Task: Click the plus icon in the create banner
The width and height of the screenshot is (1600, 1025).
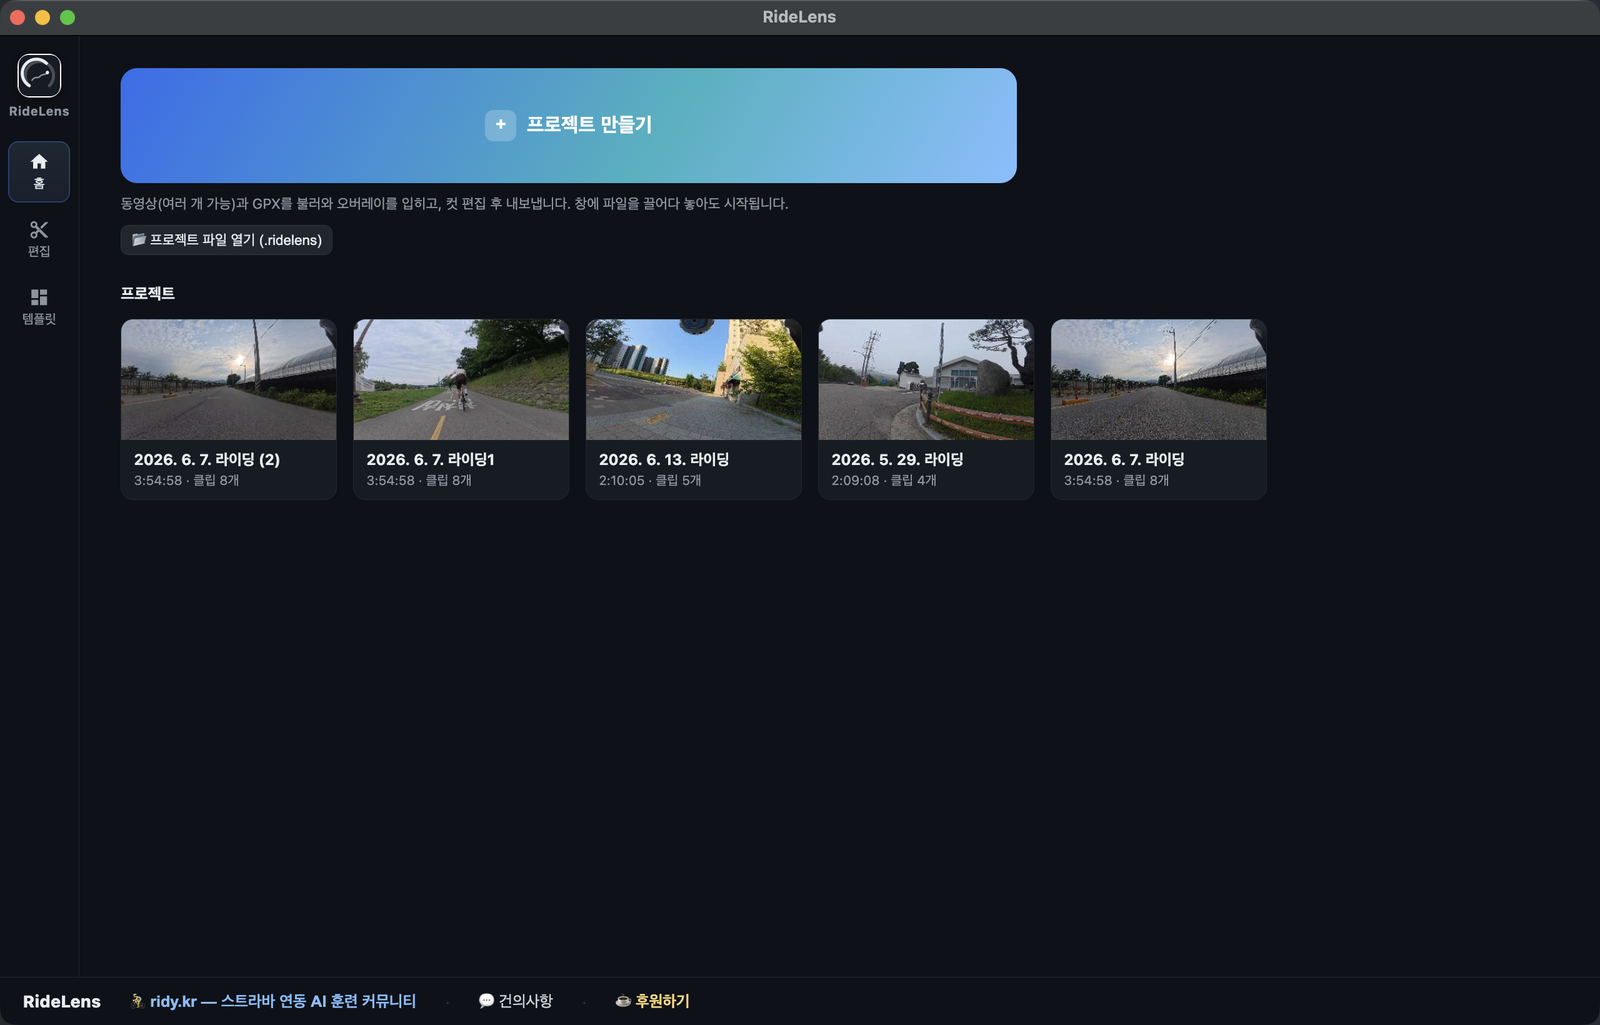Action: [x=500, y=125]
